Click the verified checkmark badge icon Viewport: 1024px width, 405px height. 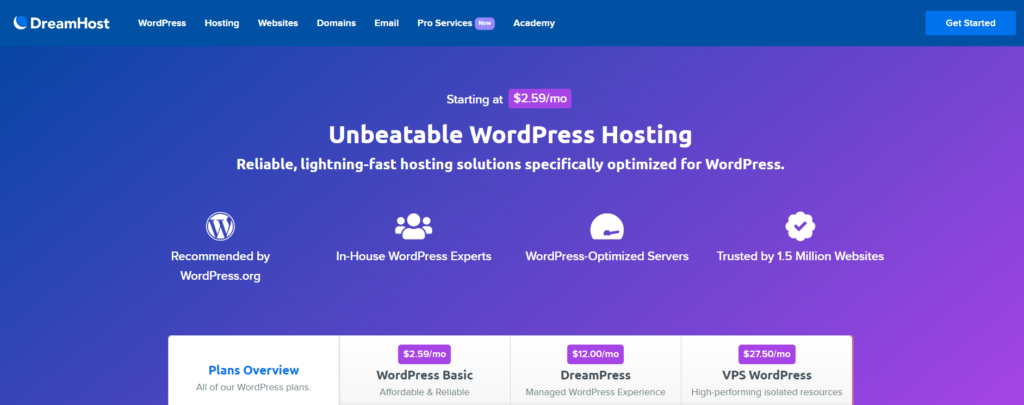point(800,226)
